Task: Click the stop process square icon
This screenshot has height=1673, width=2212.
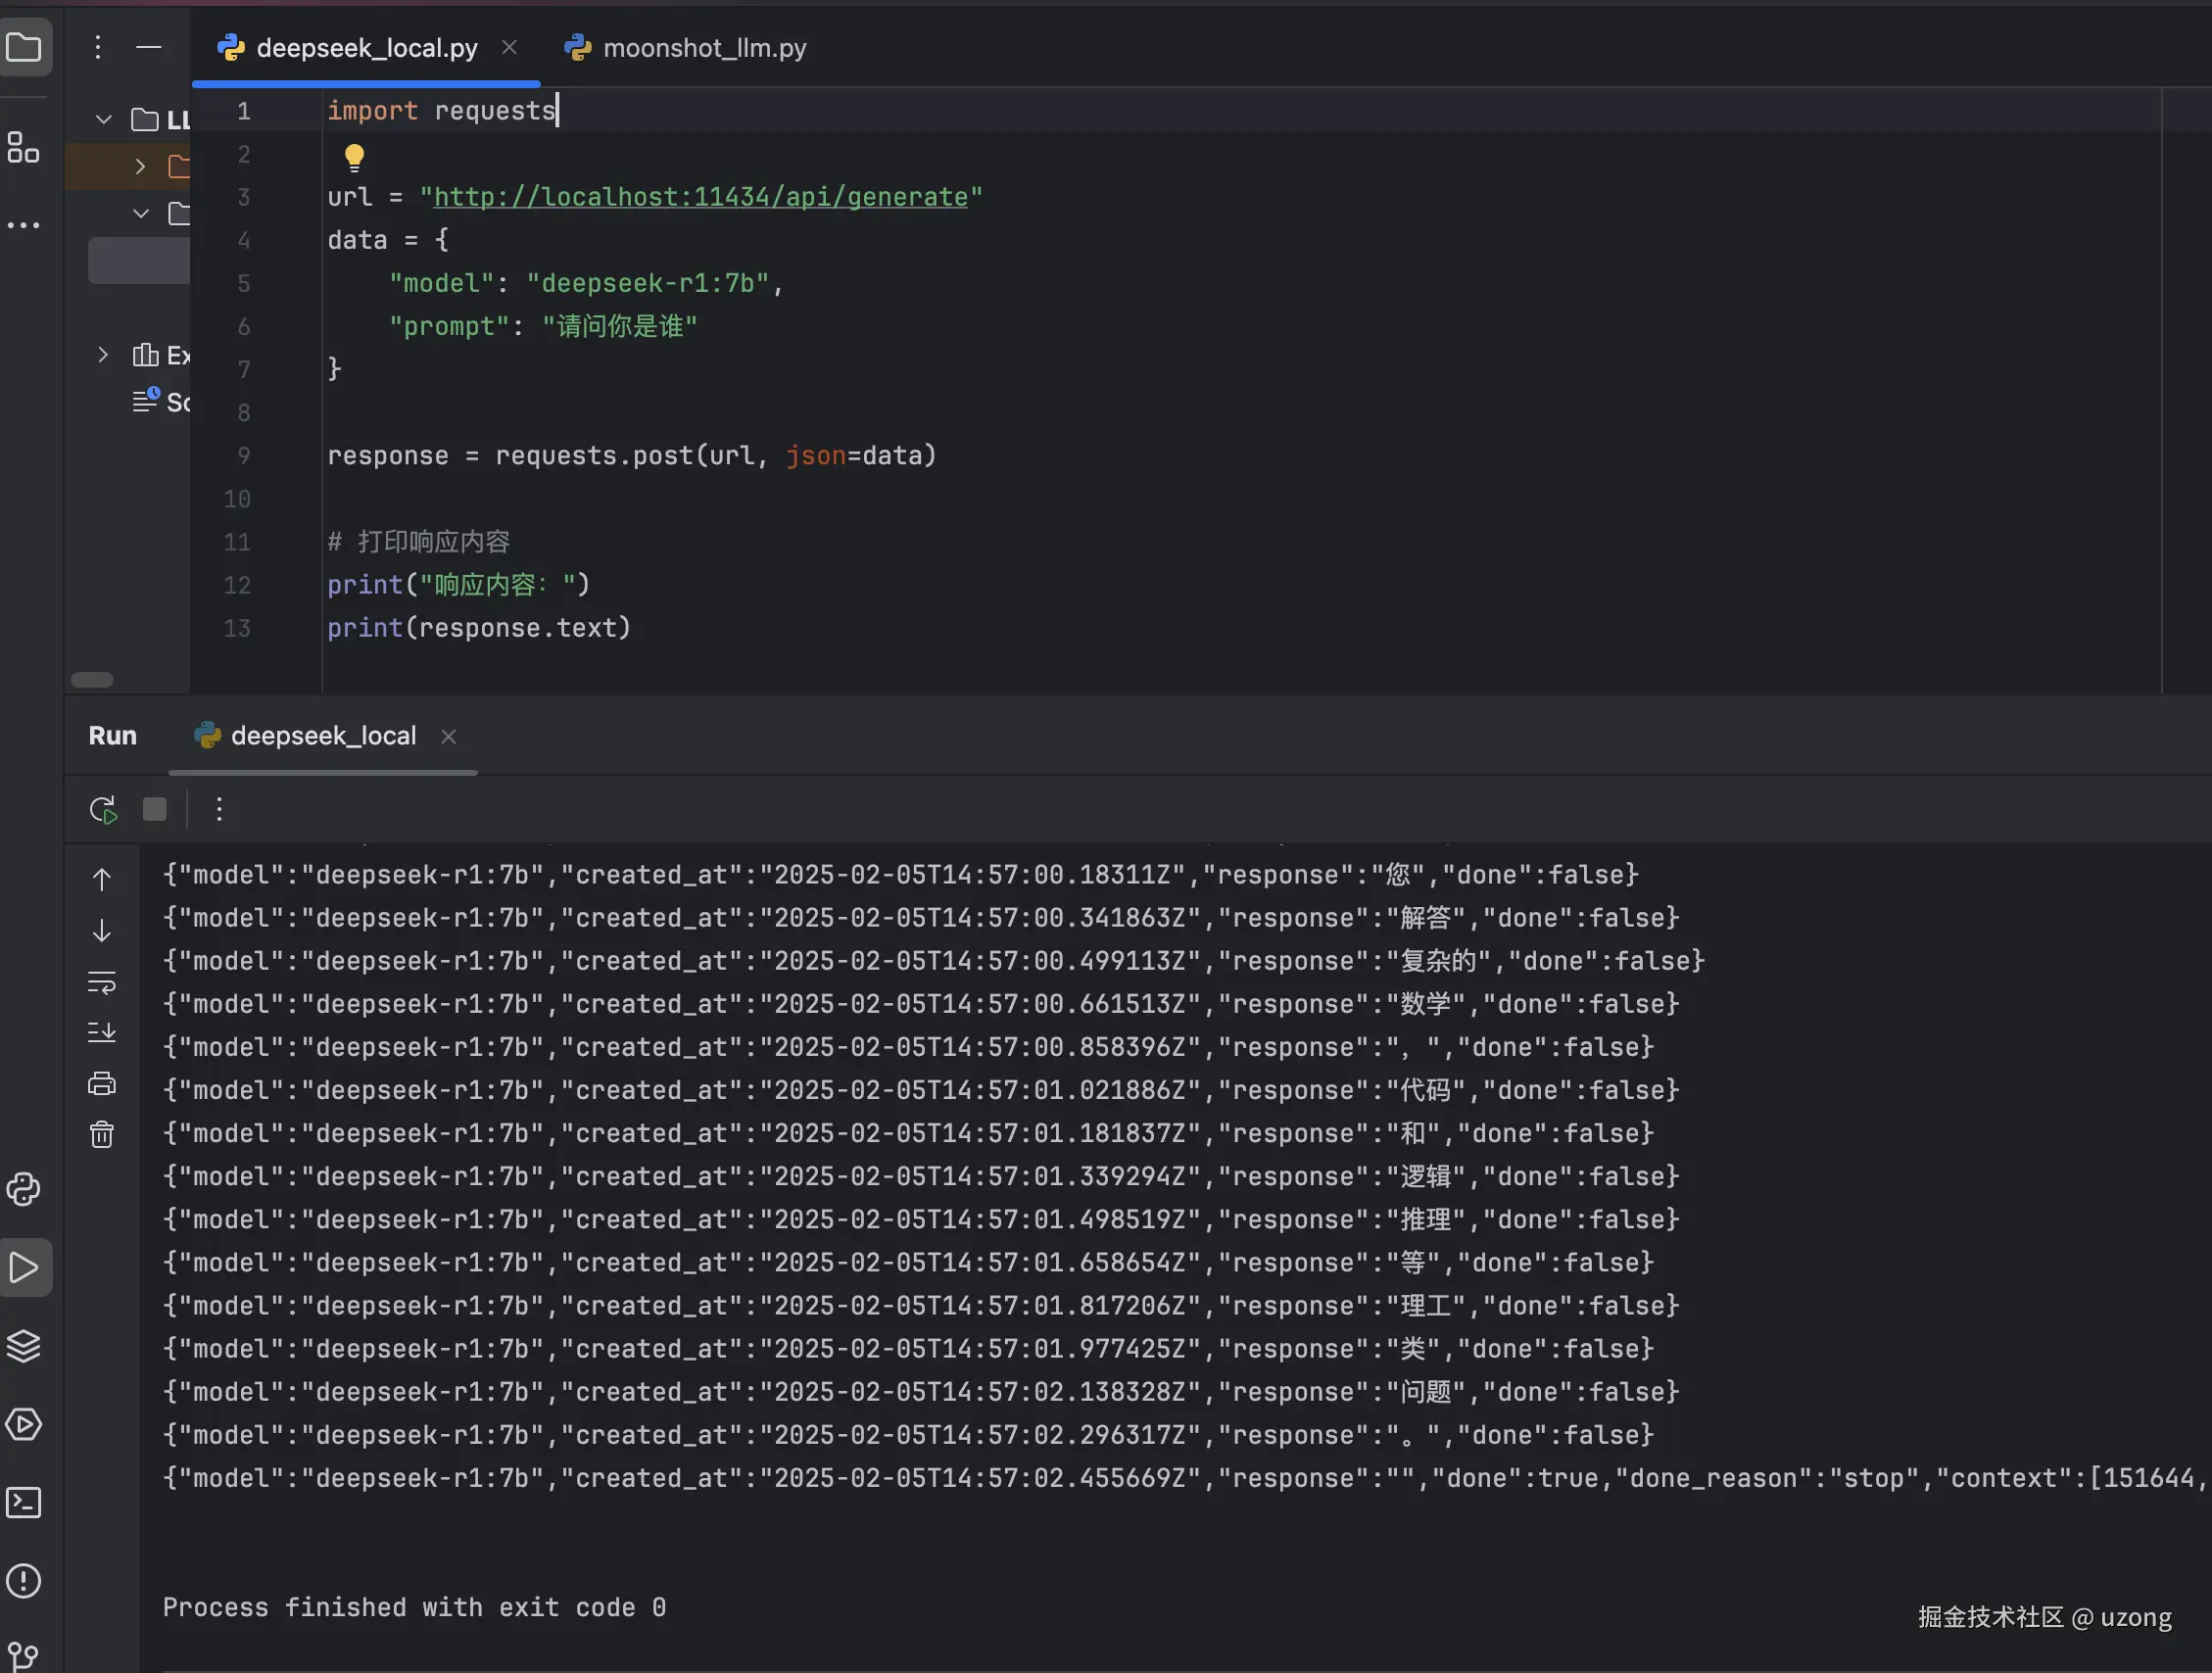Action: 155,809
